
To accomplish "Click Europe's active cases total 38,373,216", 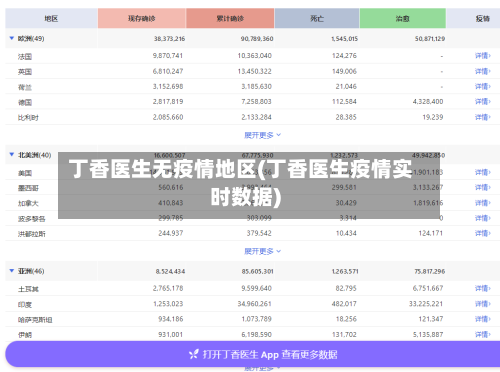I will (x=169, y=39).
